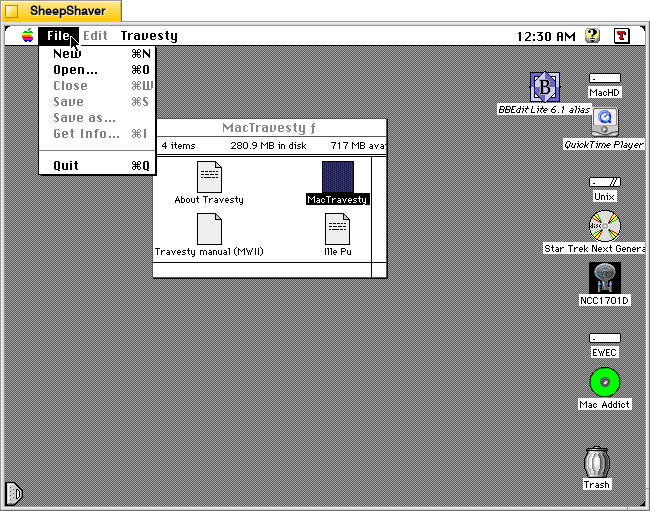This screenshot has height=511, width=650.
Task: Click the File menu title
Action: 58,36
